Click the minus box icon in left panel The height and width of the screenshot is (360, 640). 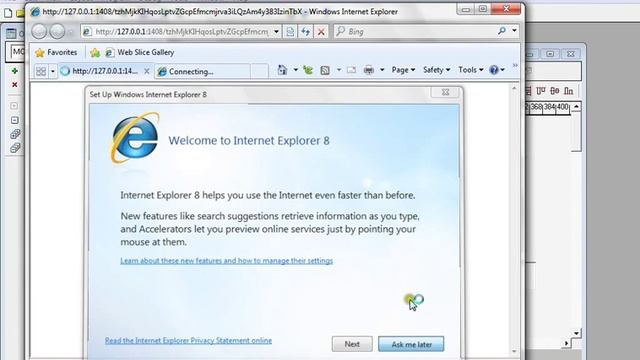click(x=14, y=120)
